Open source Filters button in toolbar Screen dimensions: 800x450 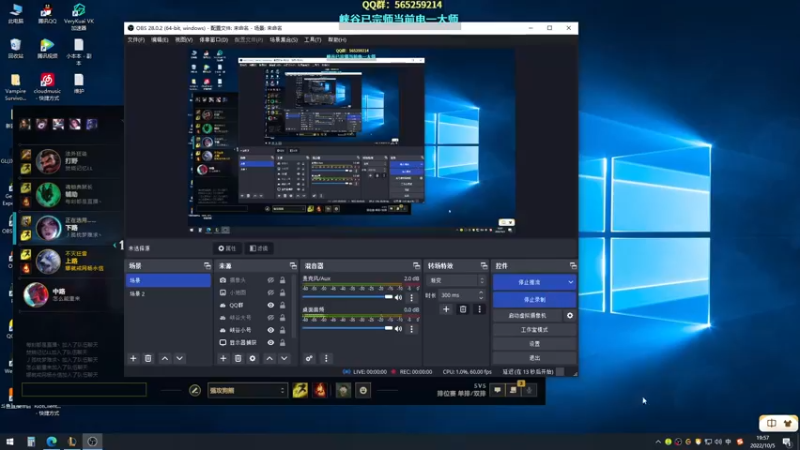pyautogui.click(x=259, y=248)
